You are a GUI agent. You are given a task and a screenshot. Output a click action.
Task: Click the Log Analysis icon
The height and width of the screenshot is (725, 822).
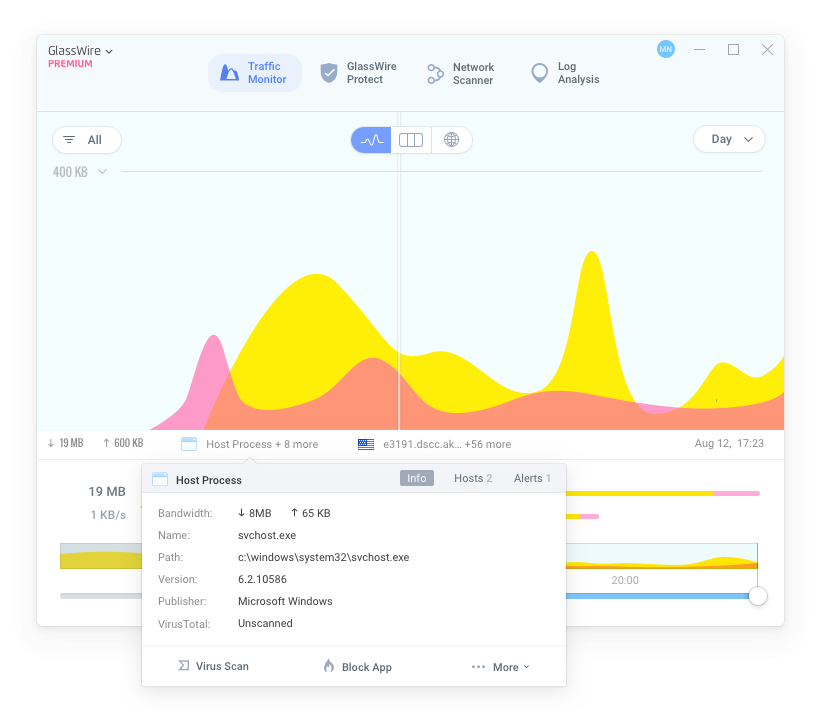point(540,73)
